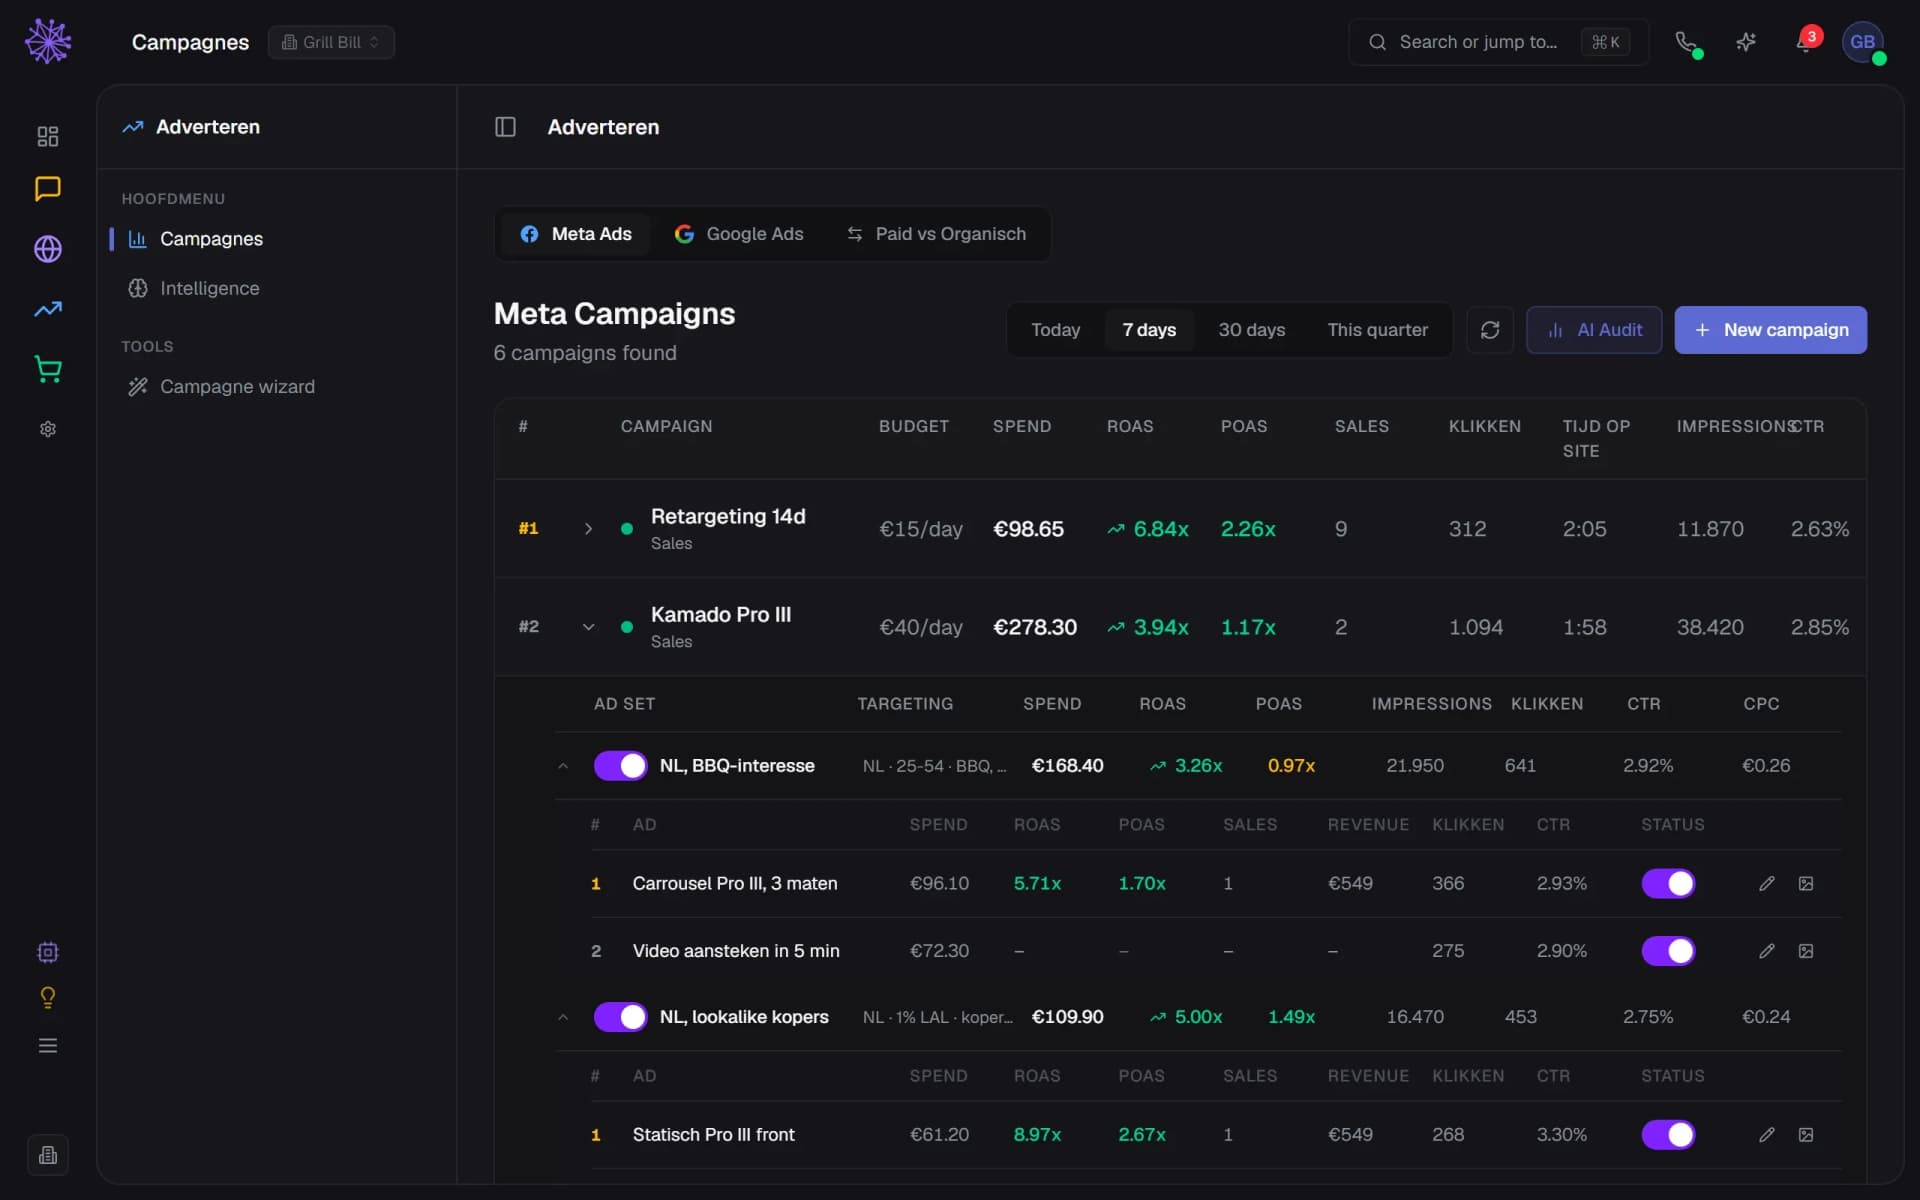Open the trending-up advertising sidebar icon
The height and width of the screenshot is (1200, 1920).
[x=48, y=309]
